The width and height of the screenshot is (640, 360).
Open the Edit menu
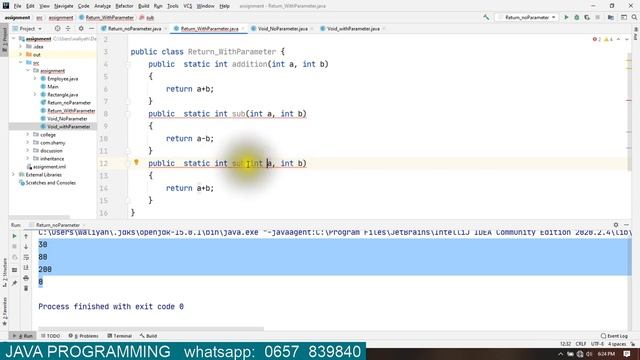click(x=31, y=6)
